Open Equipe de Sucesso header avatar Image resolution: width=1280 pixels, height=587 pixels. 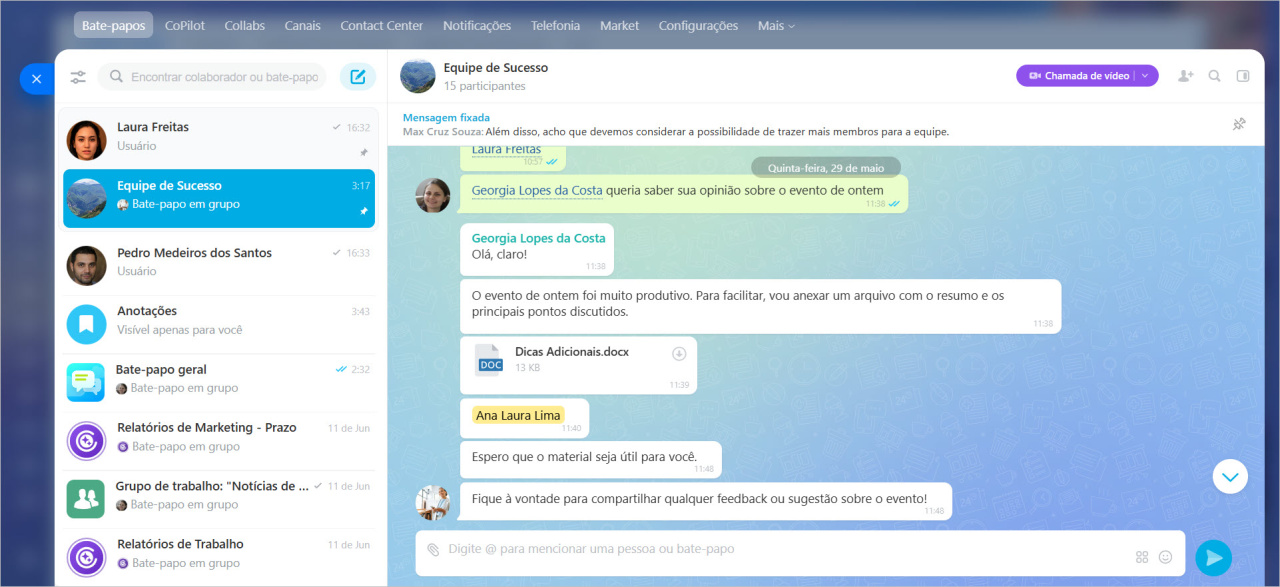pyautogui.click(x=418, y=76)
